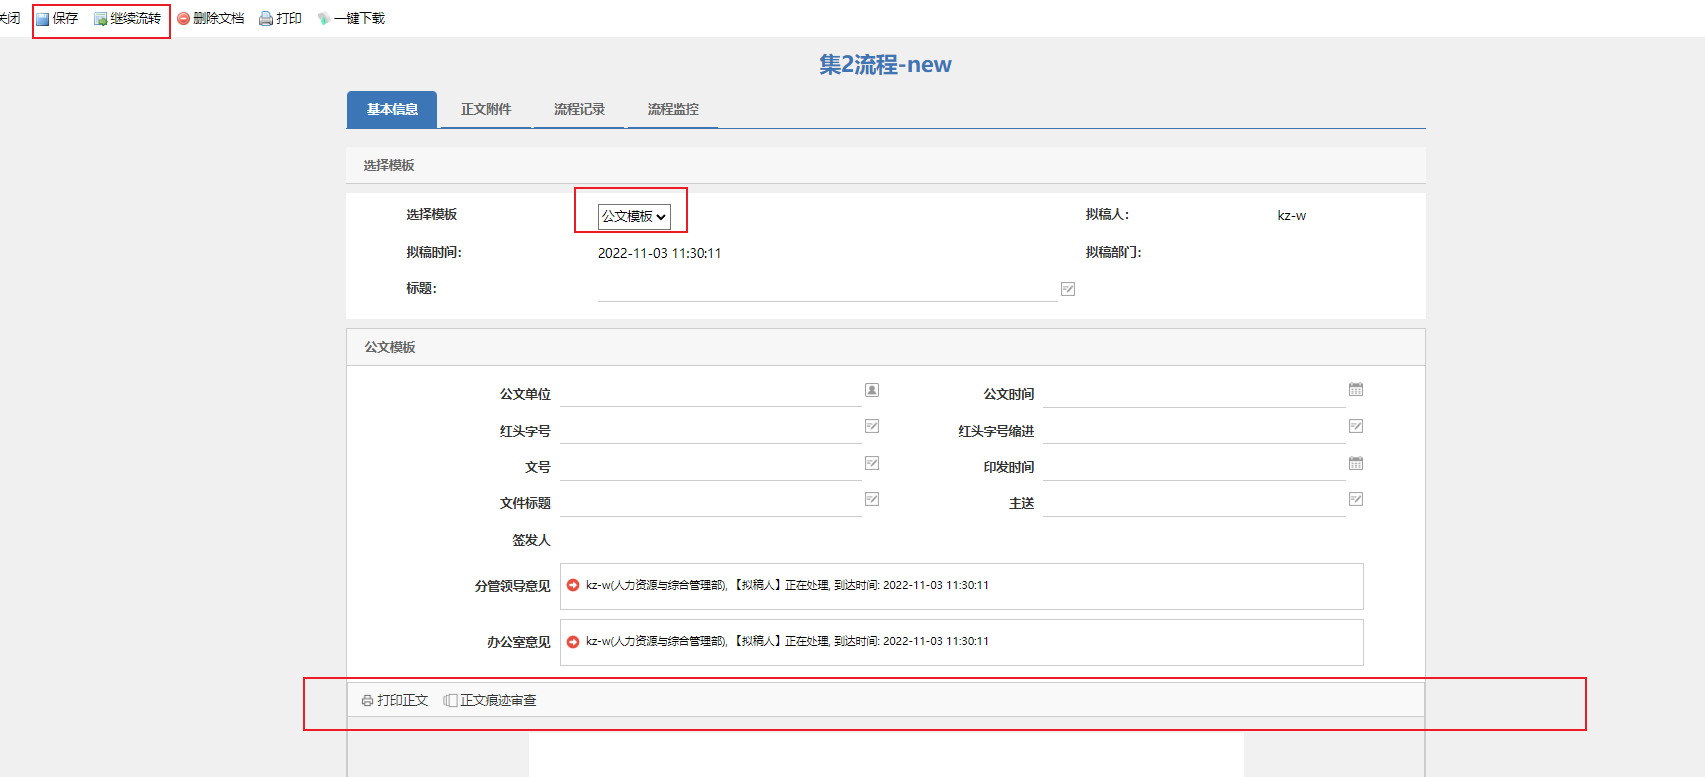Click the draft time 2022-11-03 11:30:11
This screenshot has height=777, width=1705.
(659, 253)
